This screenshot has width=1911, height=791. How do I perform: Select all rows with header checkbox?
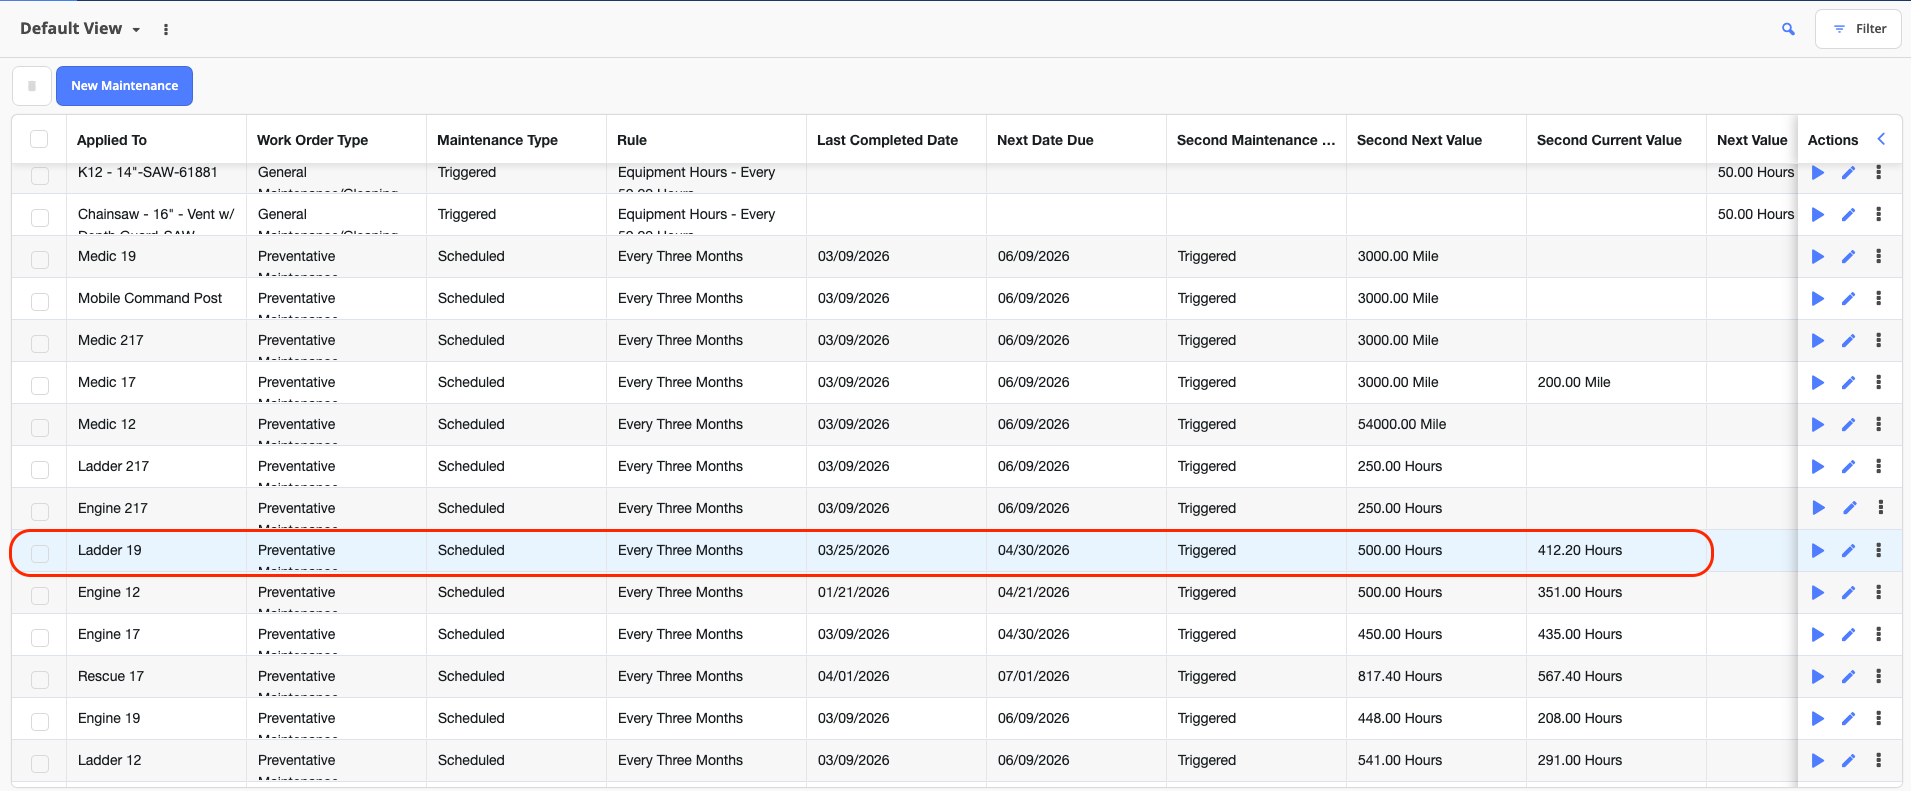[39, 139]
